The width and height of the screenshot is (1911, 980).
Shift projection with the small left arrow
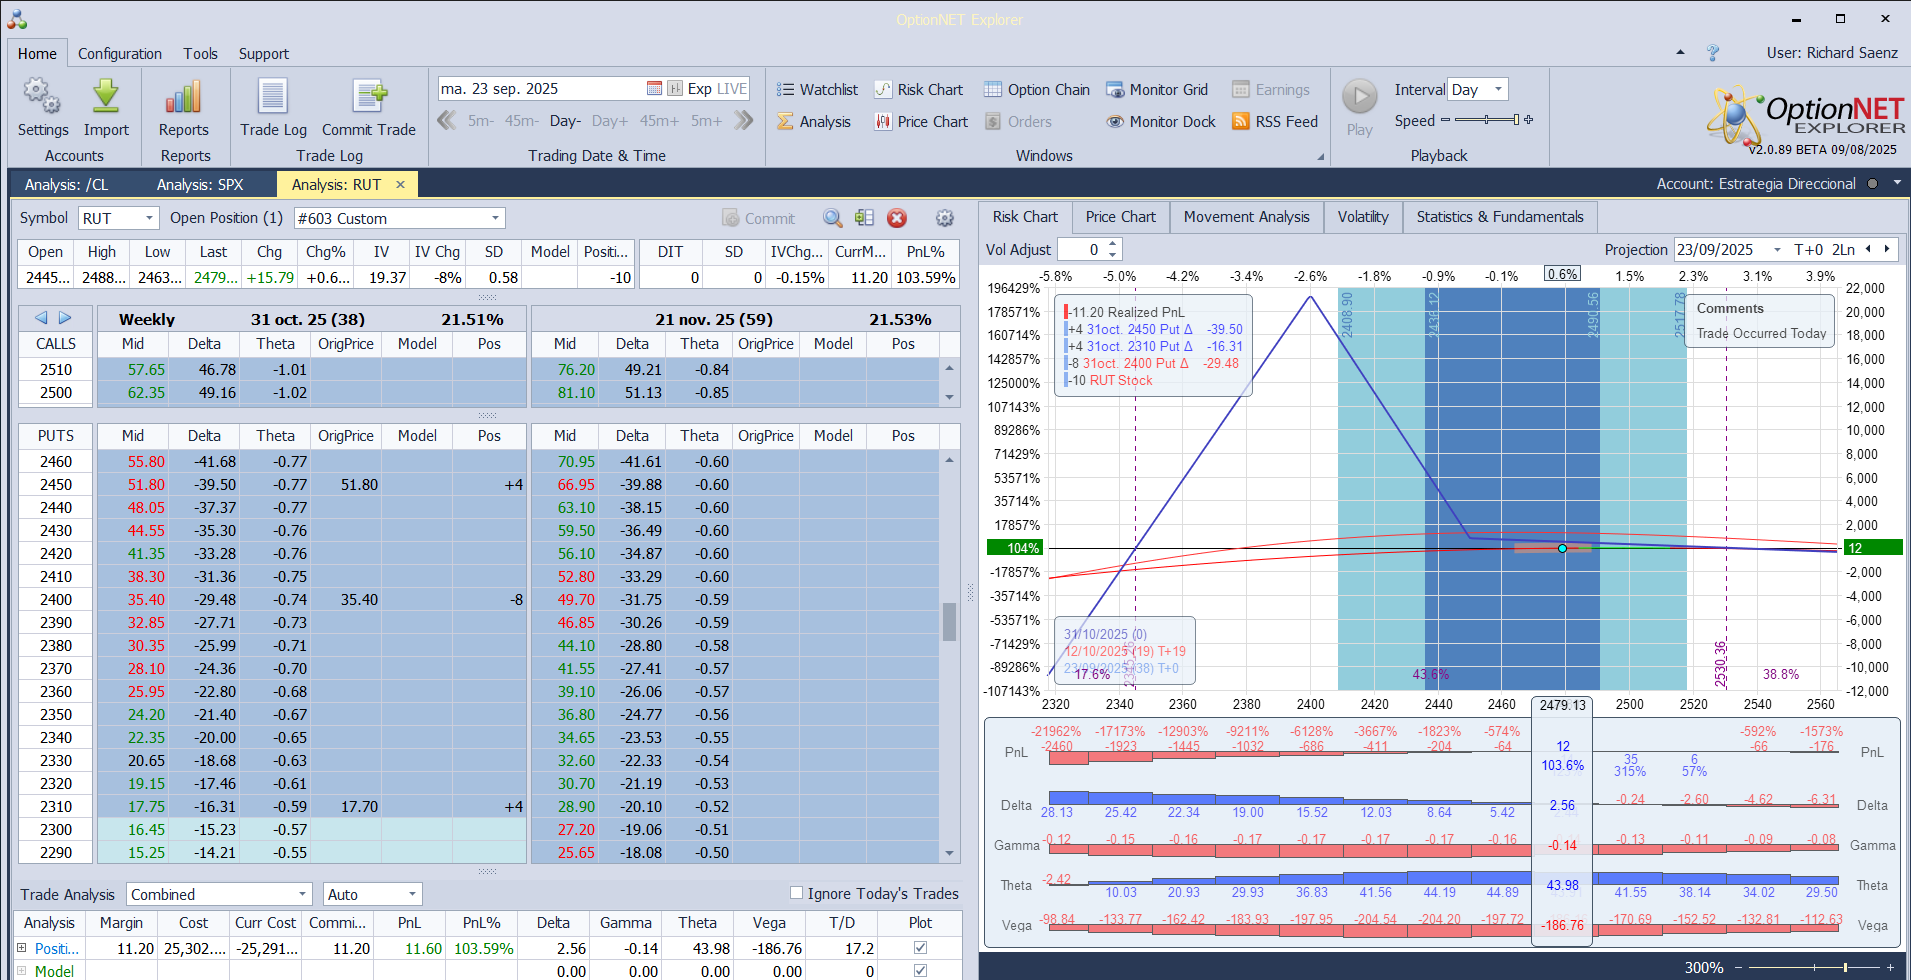click(1868, 249)
